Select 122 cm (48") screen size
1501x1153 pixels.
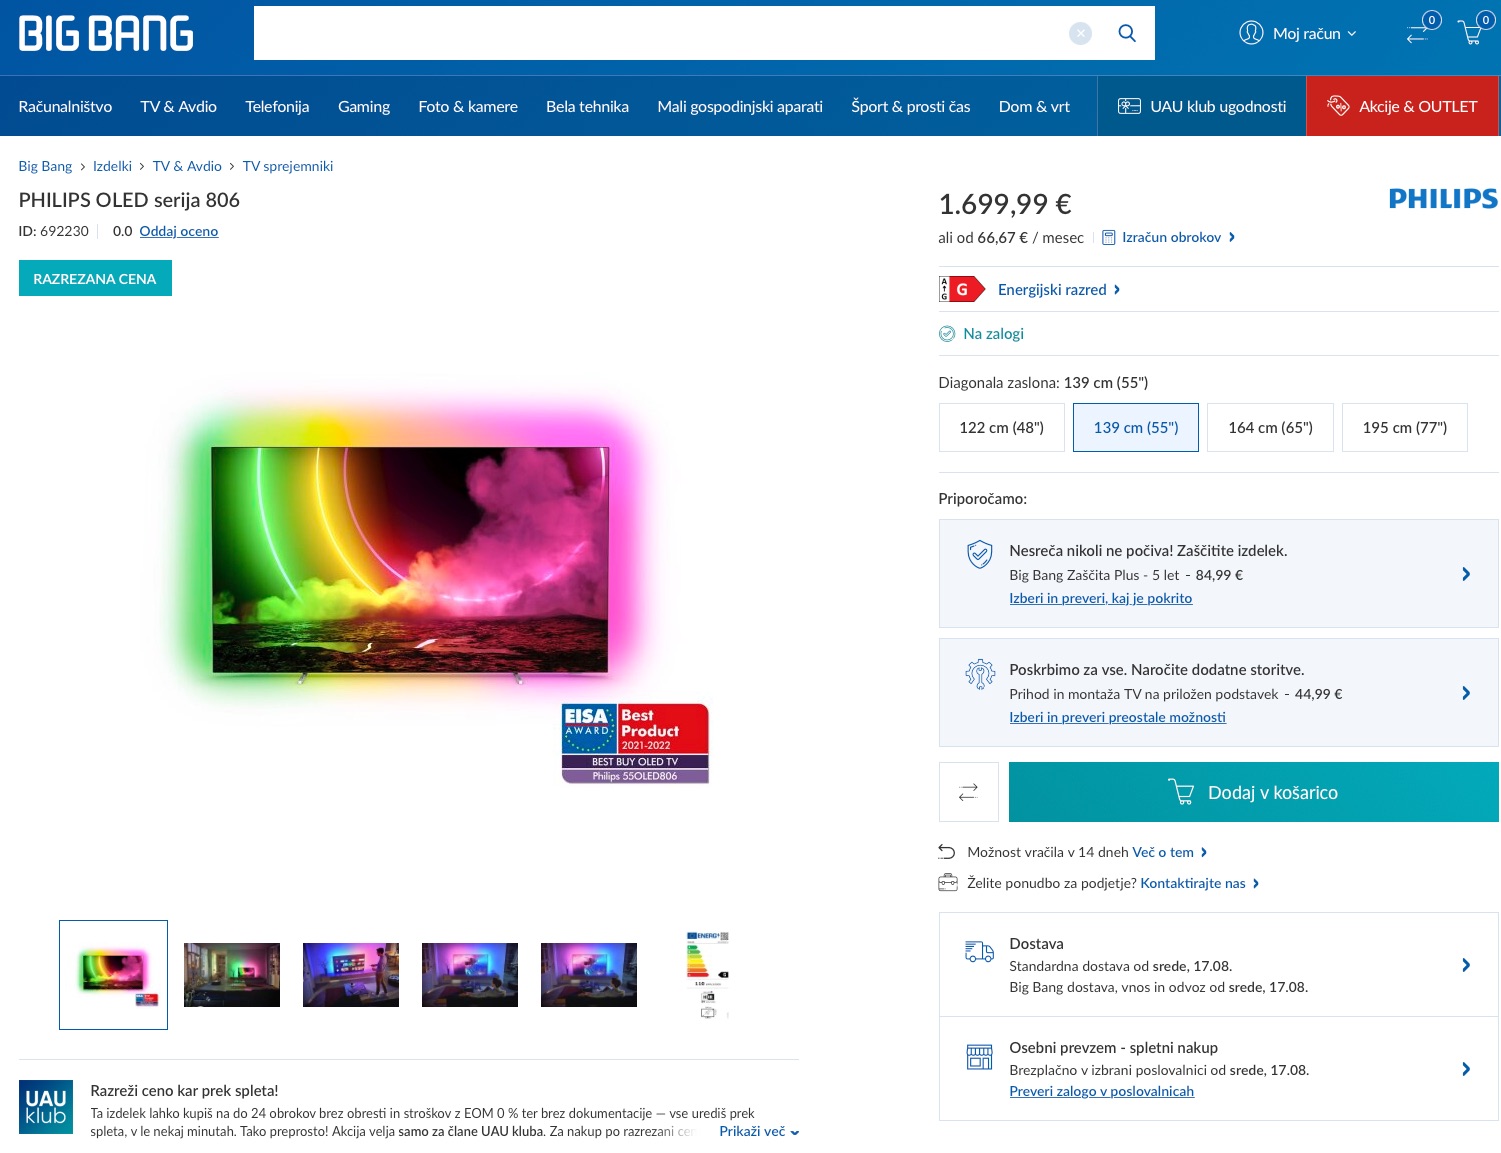(1001, 427)
